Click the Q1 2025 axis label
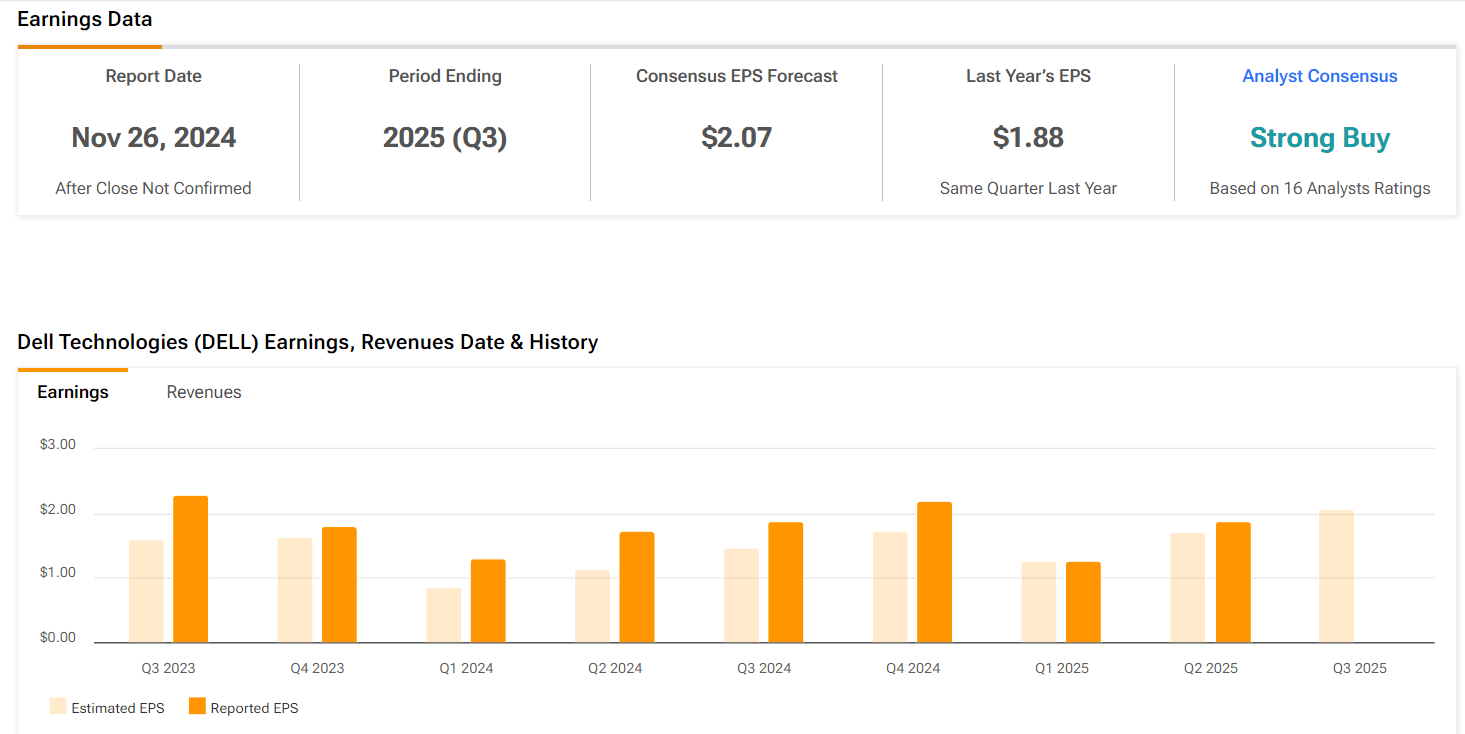The image size is (1465, 734). (x=1061, y=668)
